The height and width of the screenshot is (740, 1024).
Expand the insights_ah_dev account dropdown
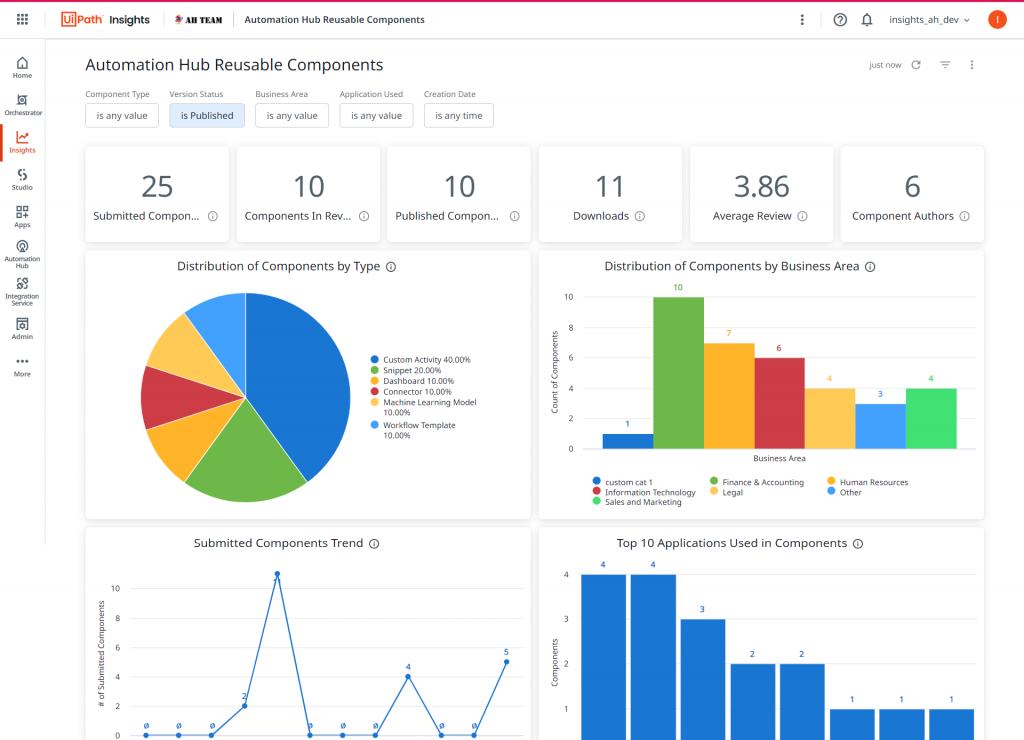(x=929, y=20)
